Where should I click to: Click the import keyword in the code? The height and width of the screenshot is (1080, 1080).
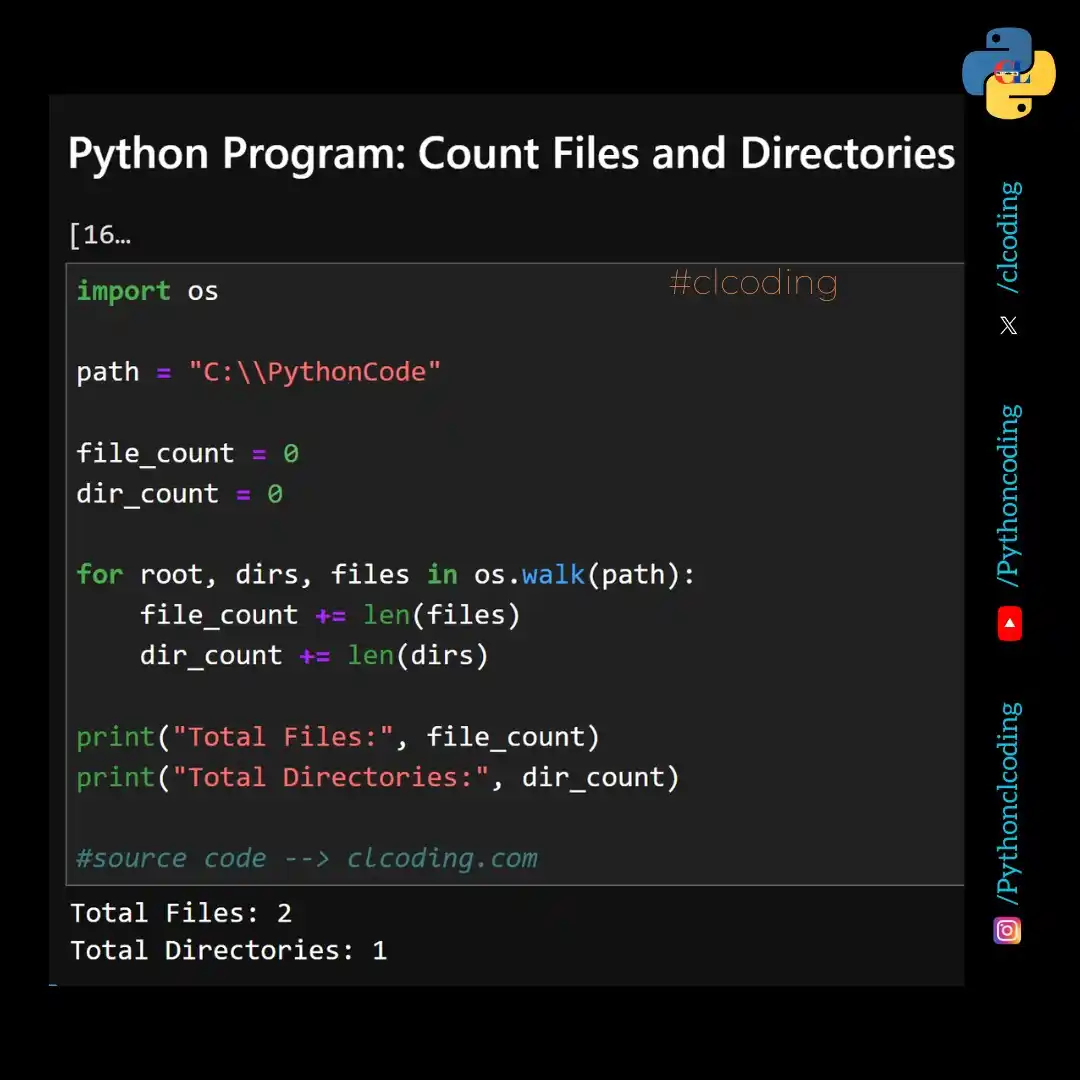pos(123,290)
